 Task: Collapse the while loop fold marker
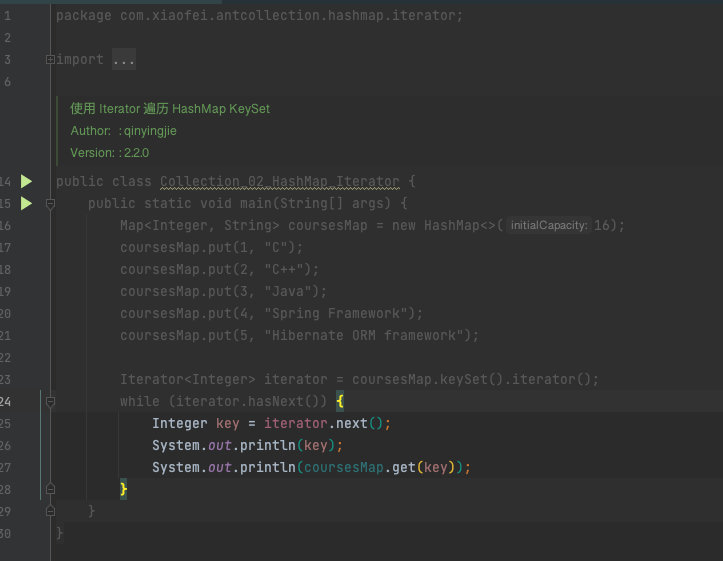tap(50, 401)
